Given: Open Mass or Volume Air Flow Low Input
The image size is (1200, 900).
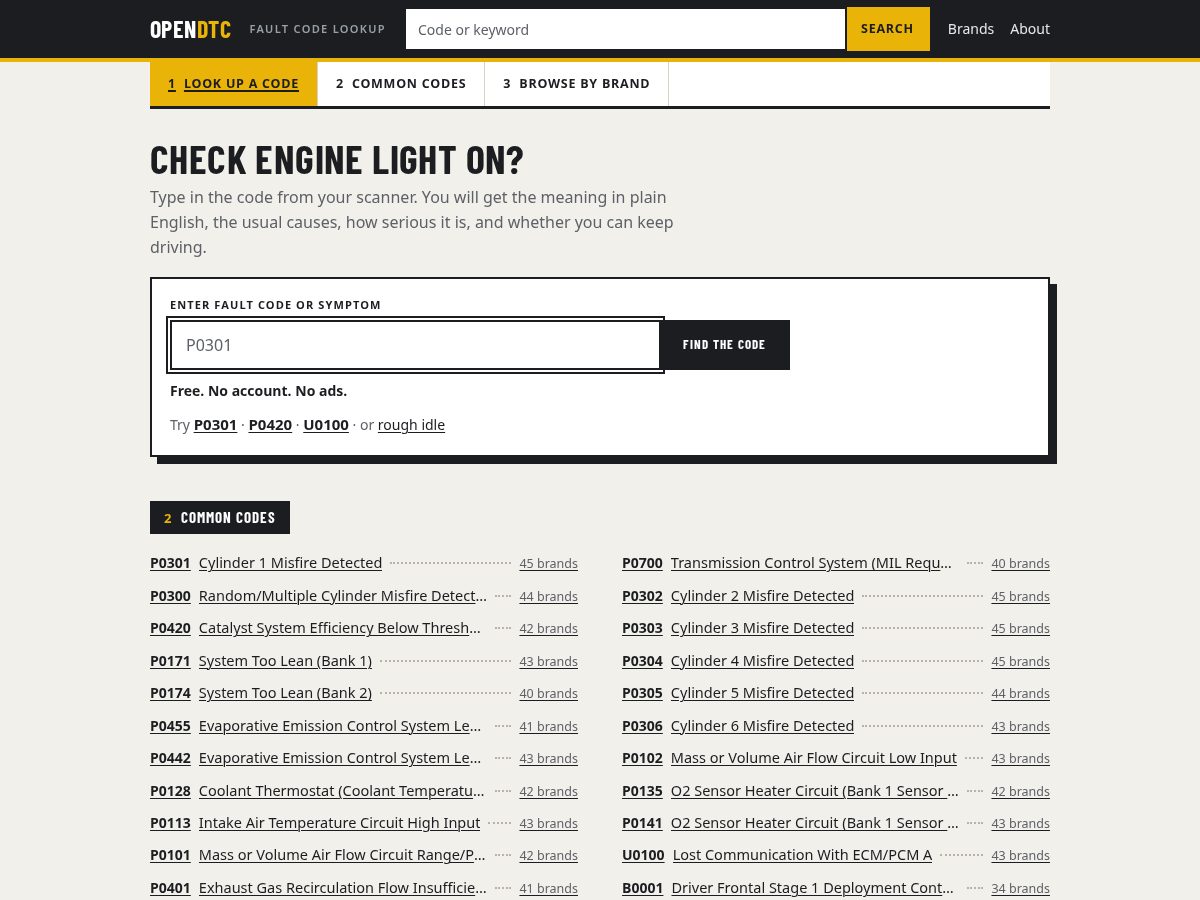Looking at the screenshot, I should (814, 758).
